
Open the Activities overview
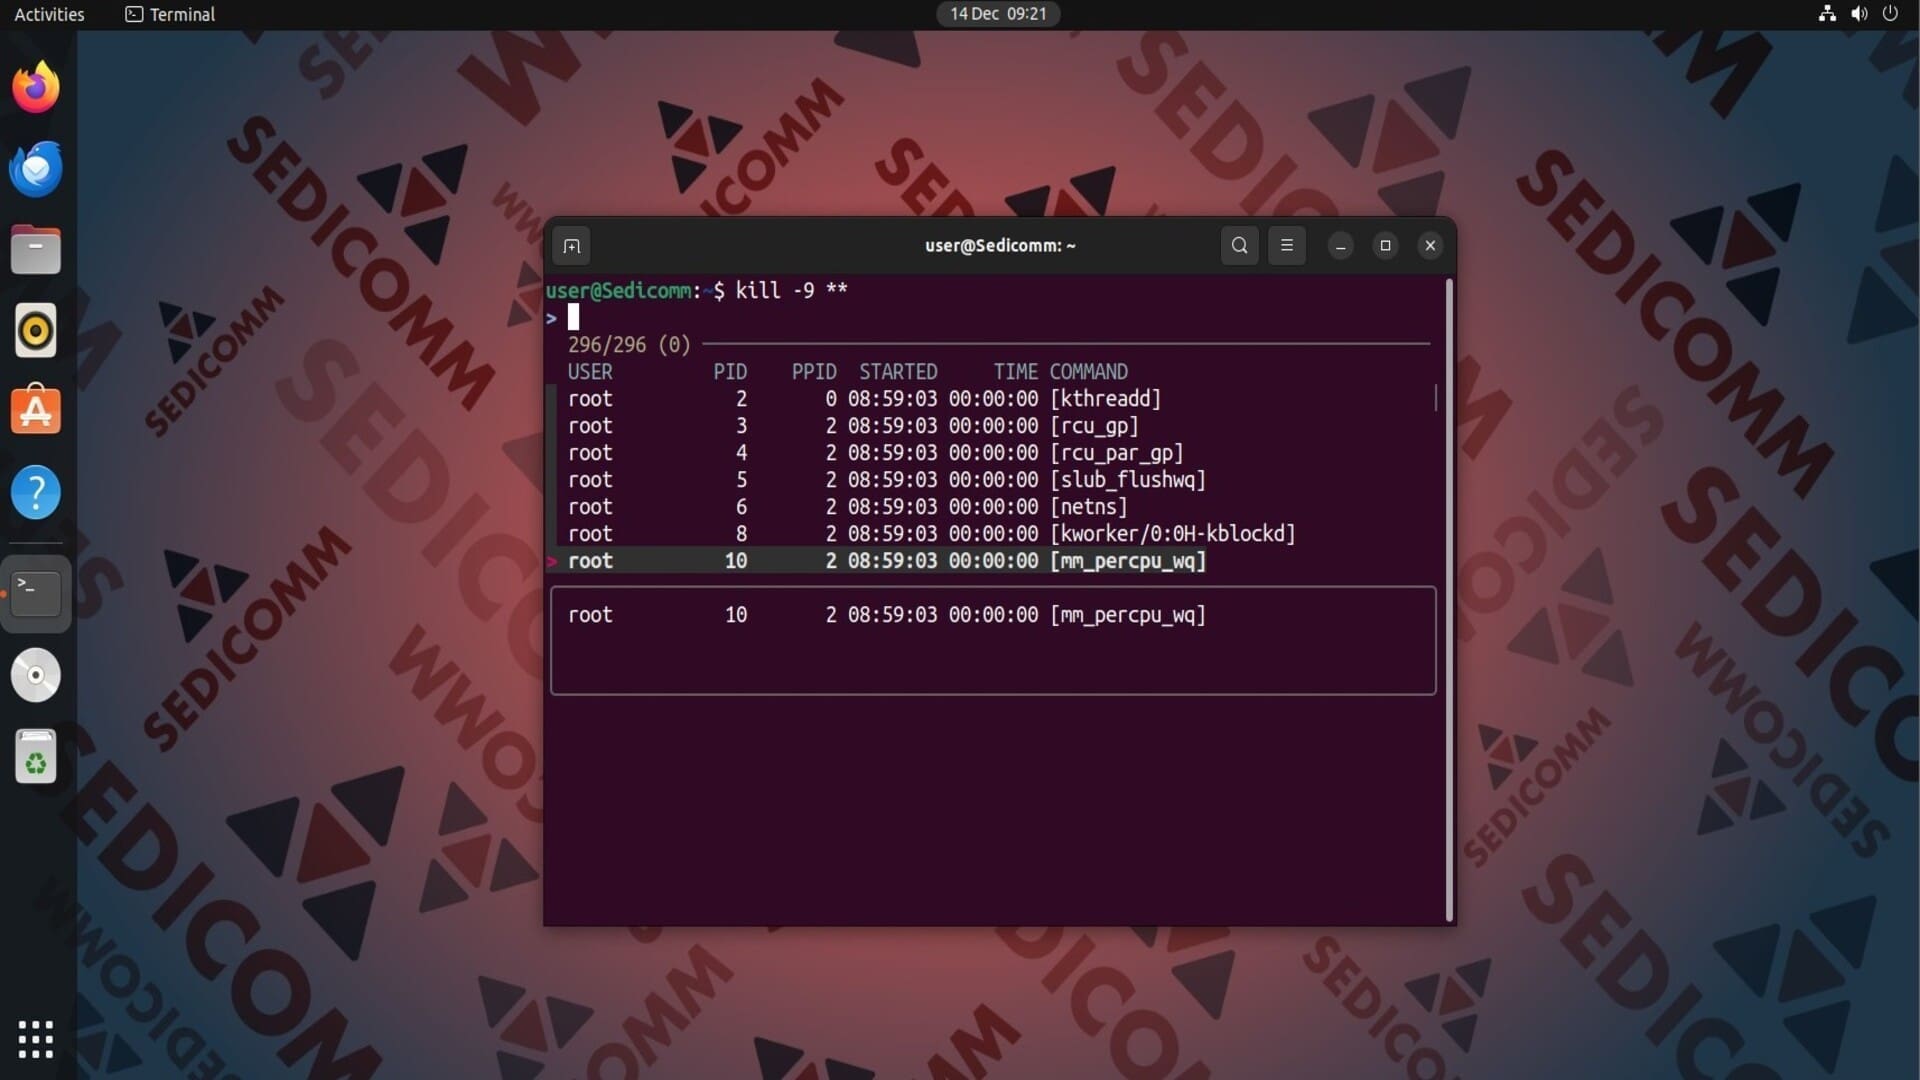[49, 14]
